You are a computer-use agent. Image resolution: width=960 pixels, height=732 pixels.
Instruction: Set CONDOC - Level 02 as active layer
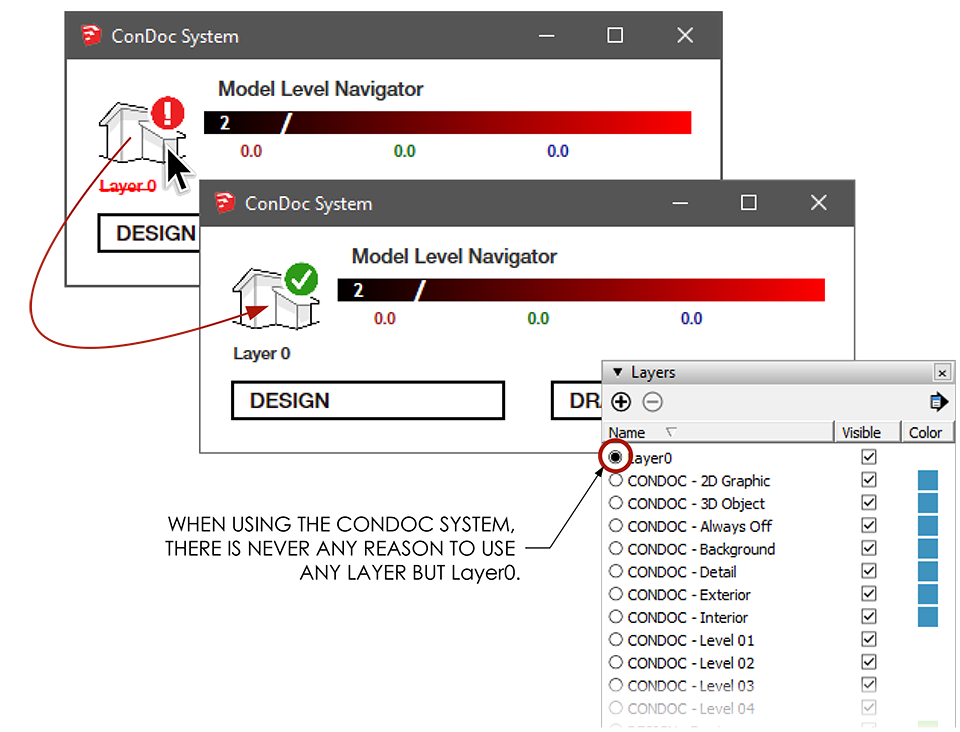pyautogui.click(x=616, y=662)
